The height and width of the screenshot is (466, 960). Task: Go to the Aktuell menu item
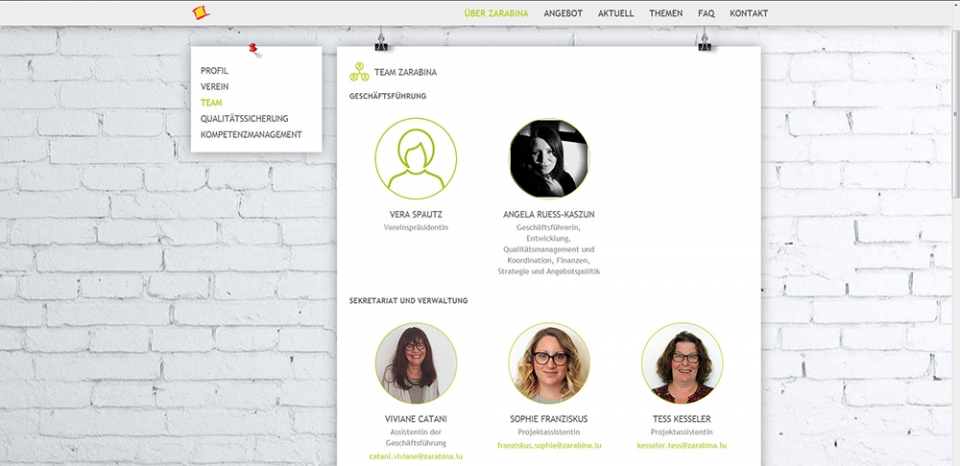616,13
